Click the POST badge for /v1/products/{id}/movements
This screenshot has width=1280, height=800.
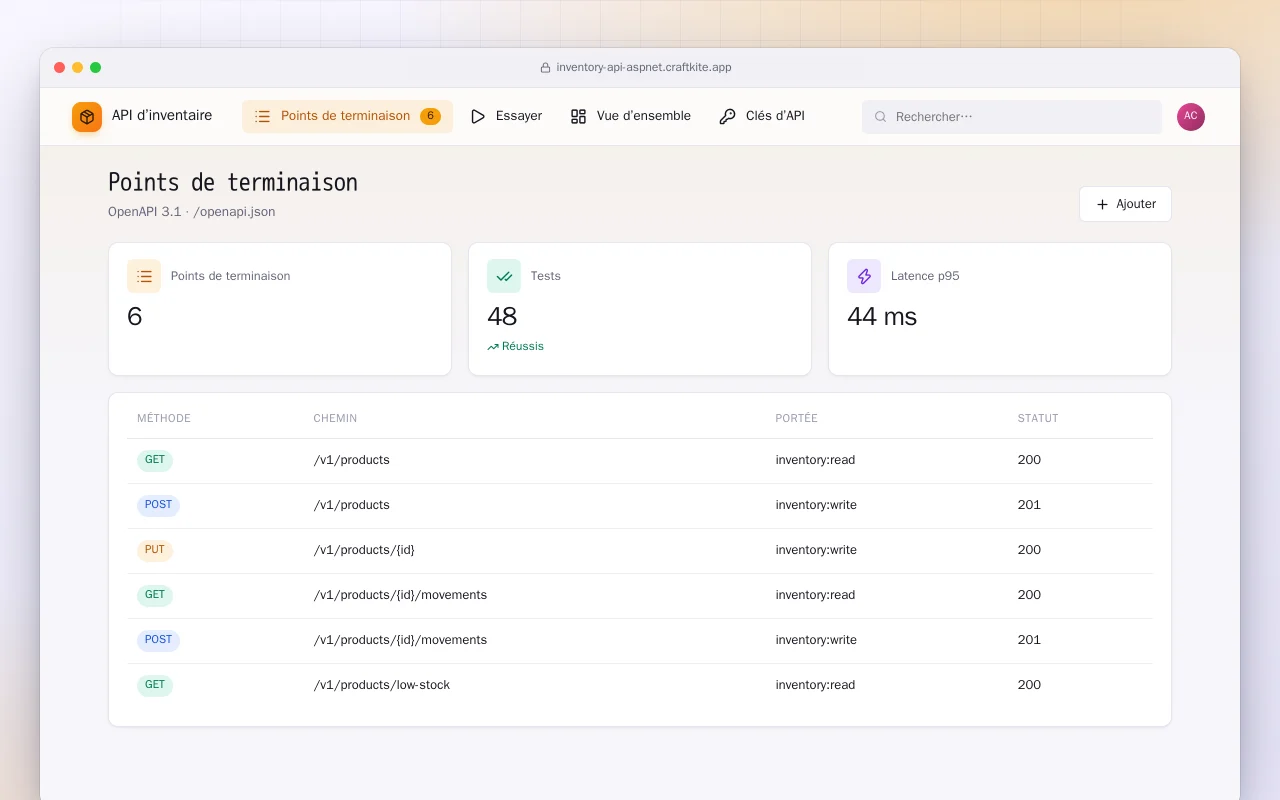click(x=158, y=641)
